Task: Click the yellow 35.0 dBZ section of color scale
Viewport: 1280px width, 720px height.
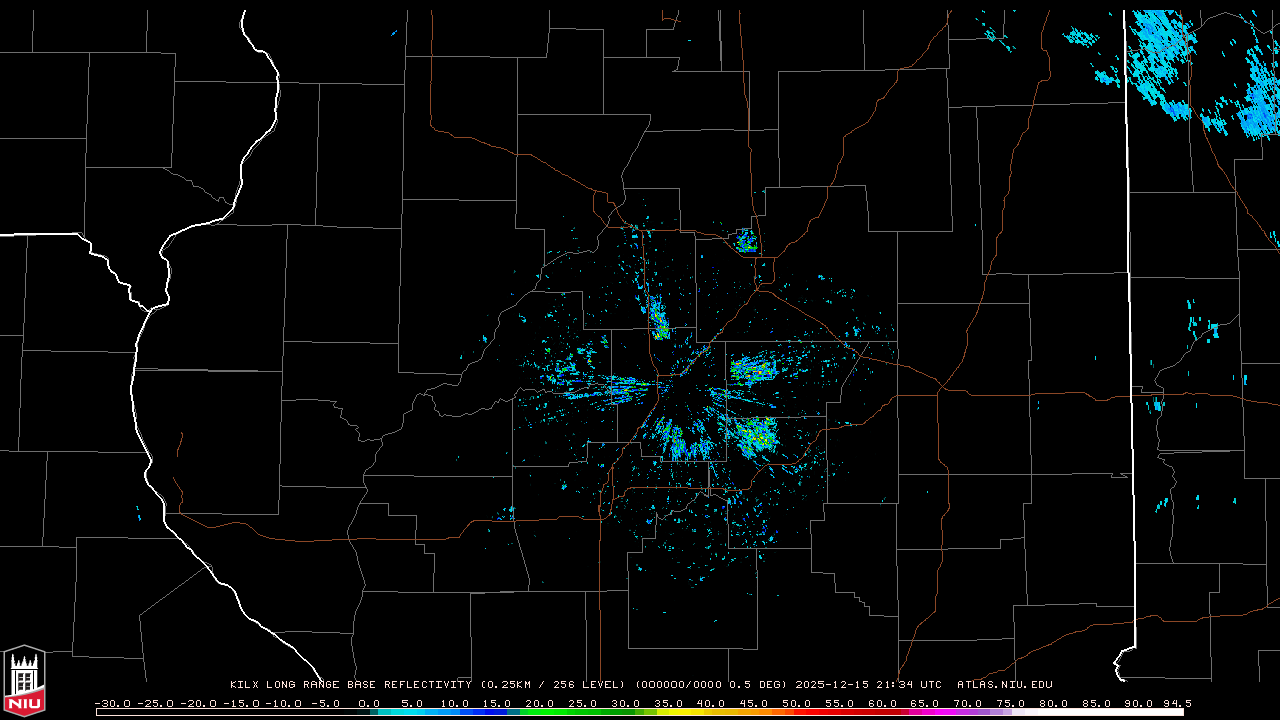Action: pyautogui.click(x=669, y=712)
